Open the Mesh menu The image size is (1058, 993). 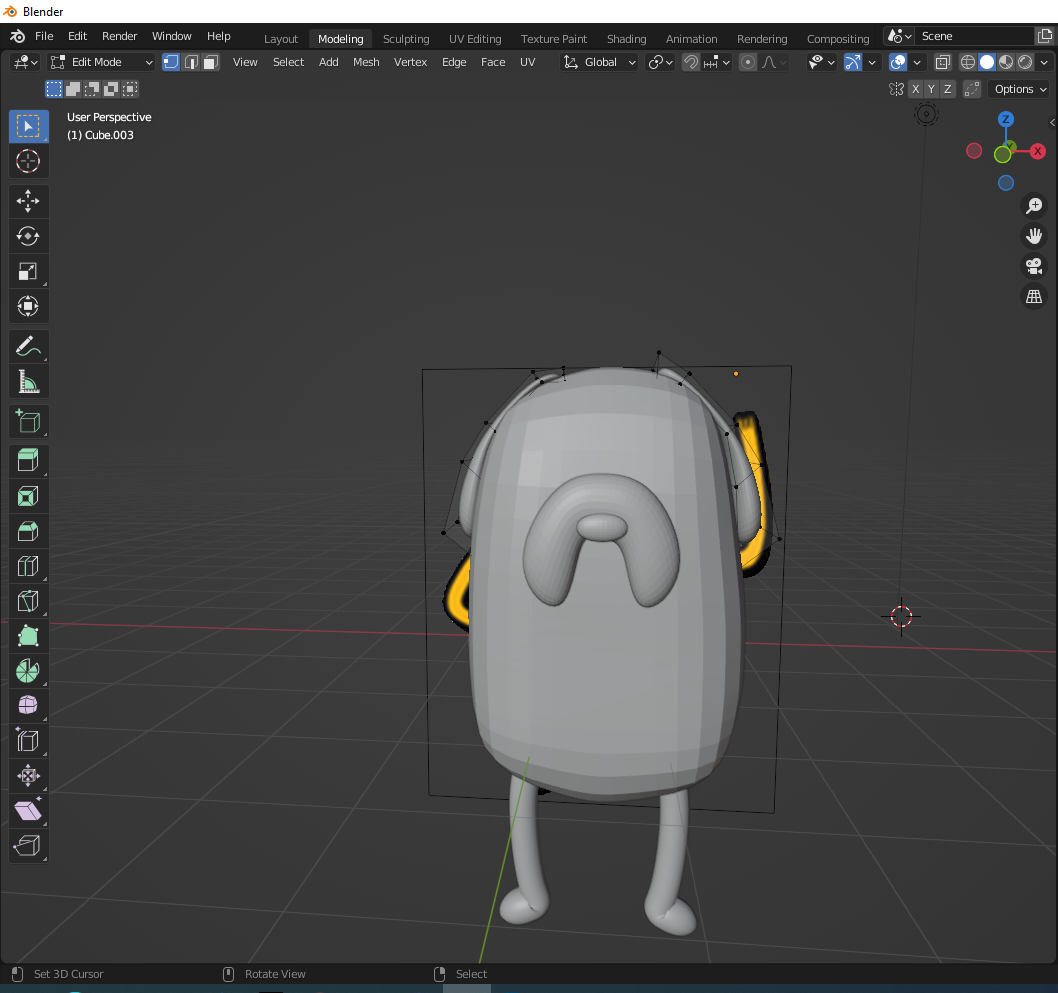(x=366, y=62)
